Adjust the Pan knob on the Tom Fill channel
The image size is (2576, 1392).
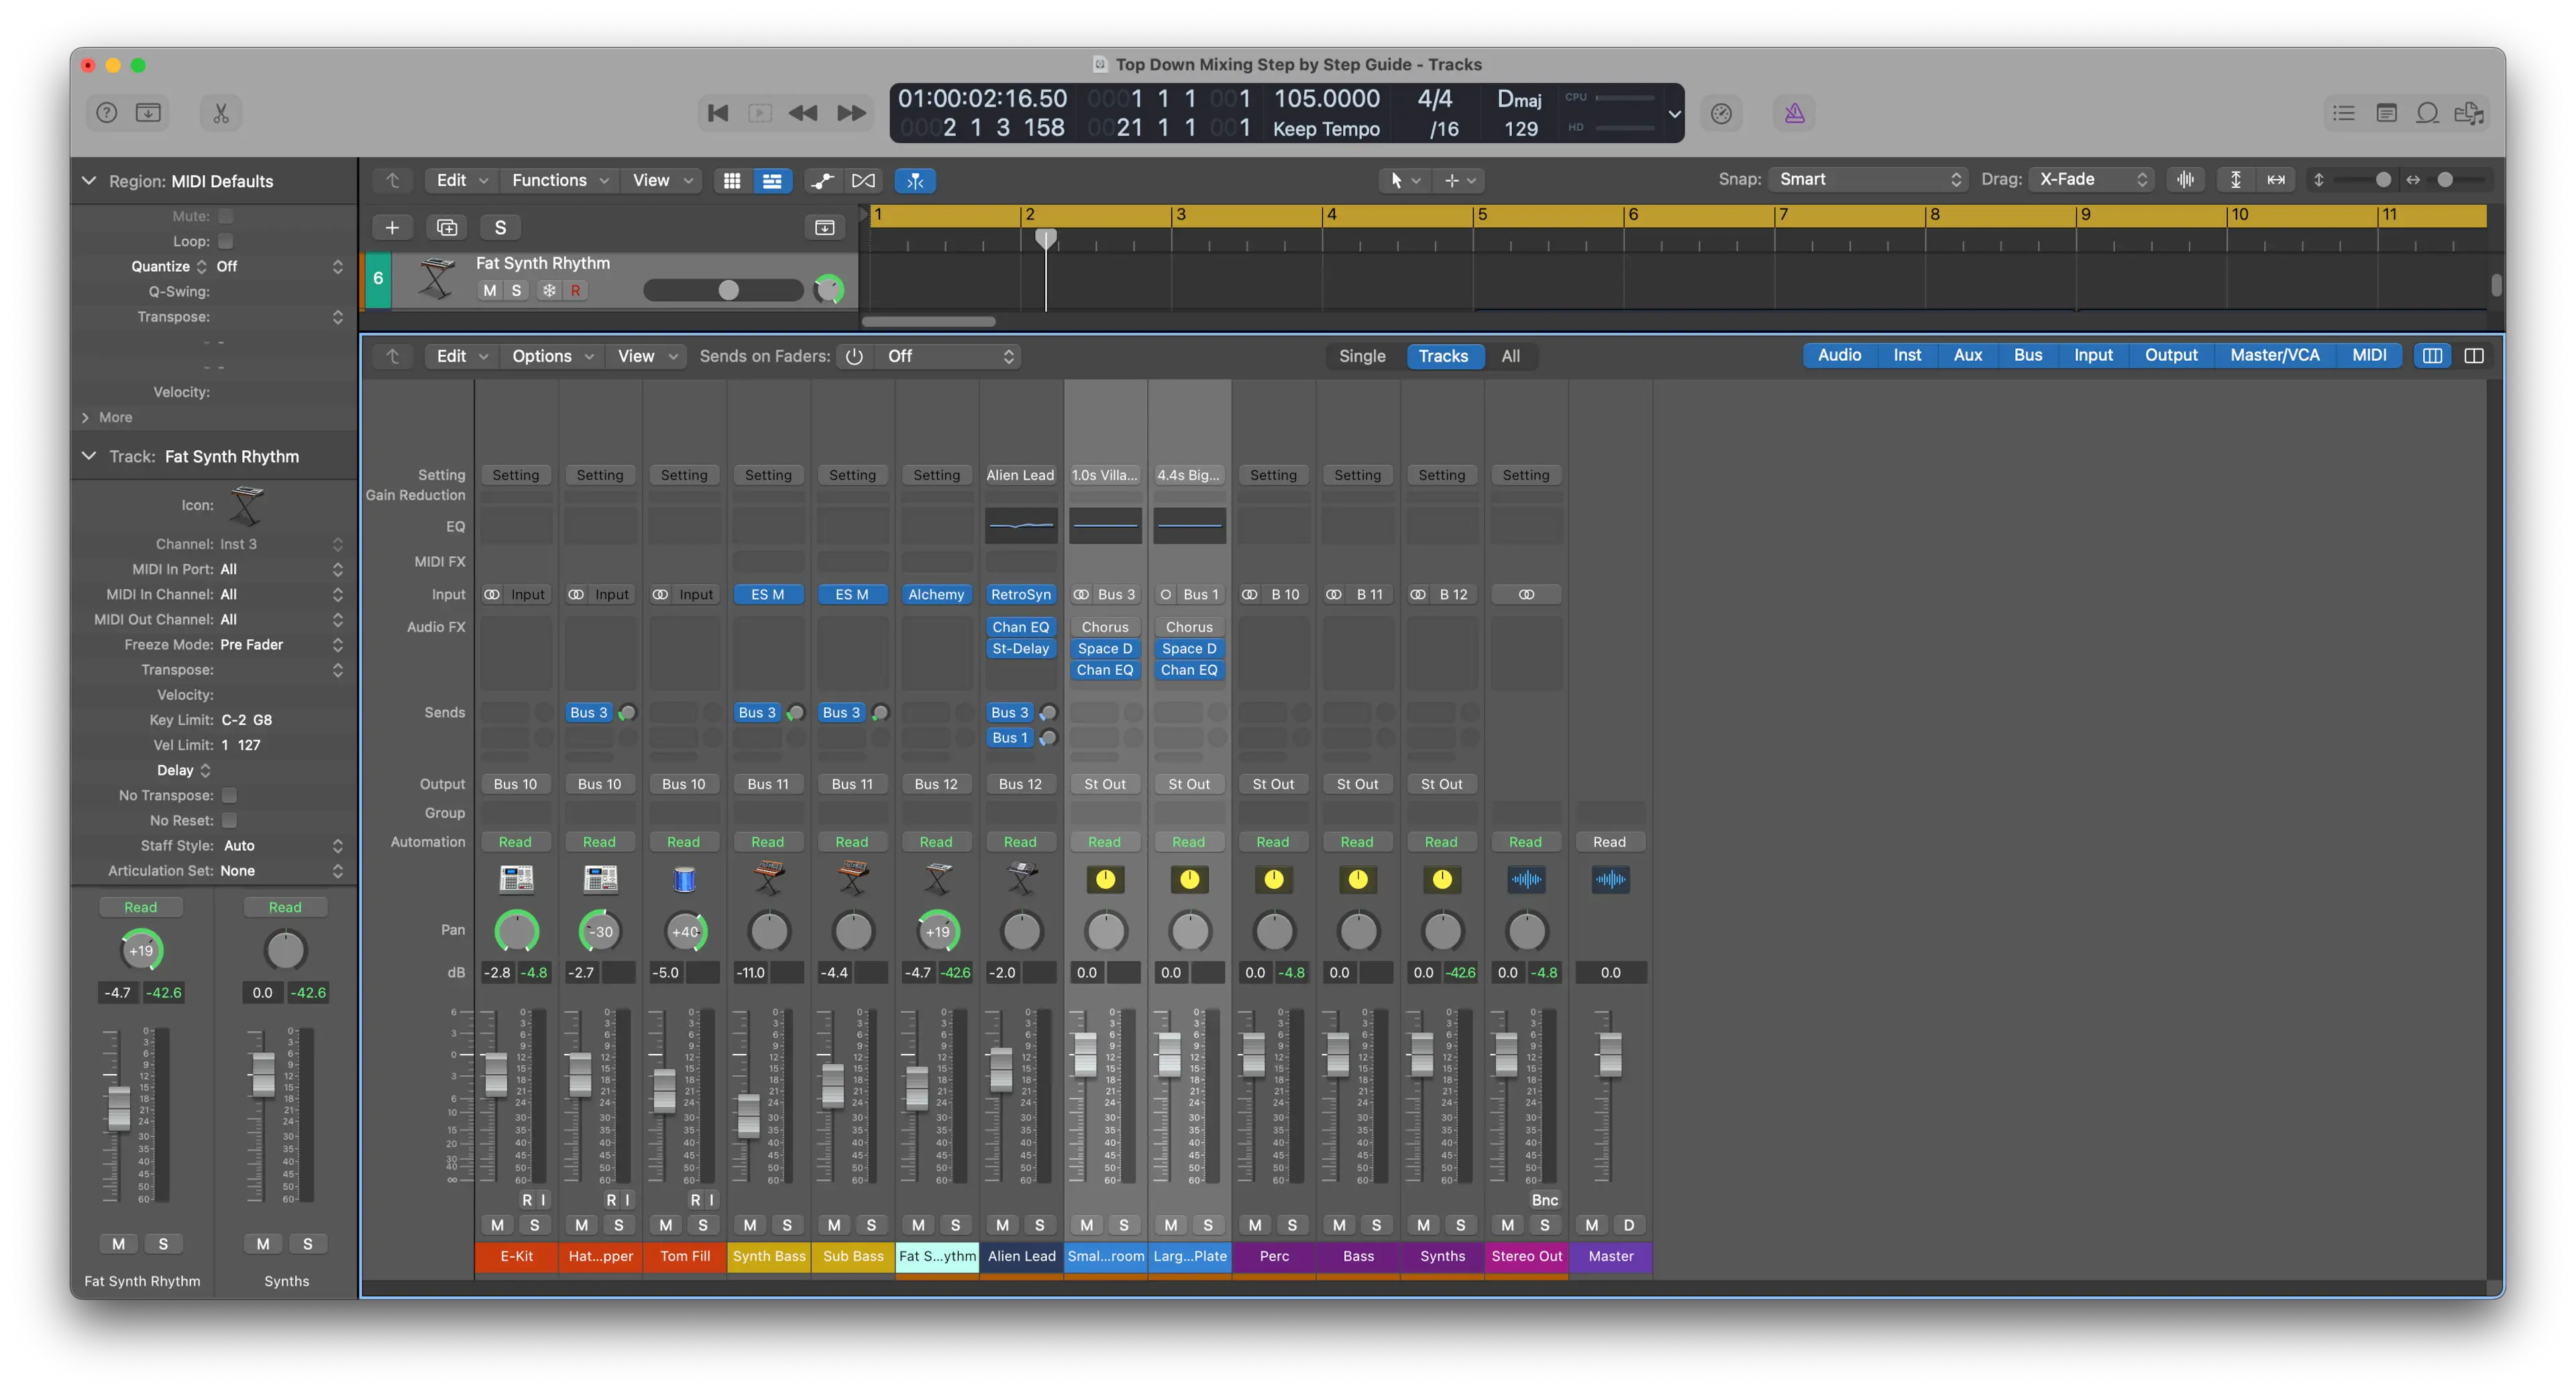pyautogui.click(x=685, y=930)
